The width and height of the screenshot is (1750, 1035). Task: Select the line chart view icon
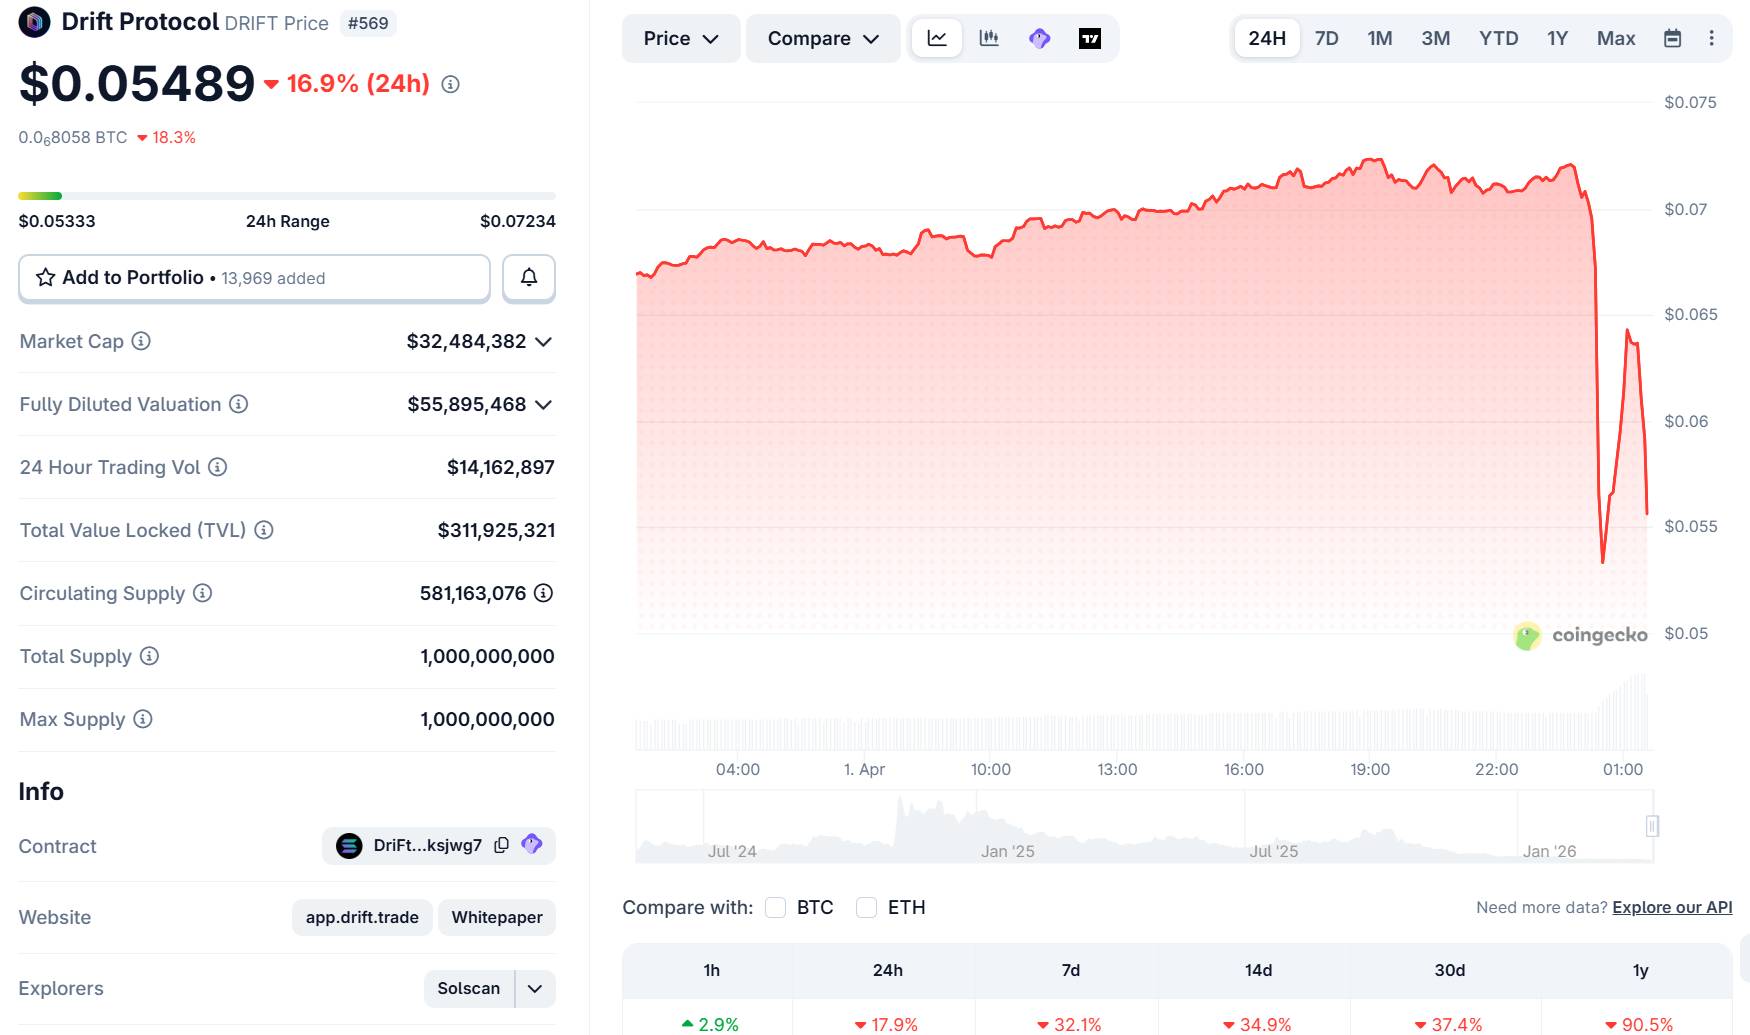click(x=936, y=38)
